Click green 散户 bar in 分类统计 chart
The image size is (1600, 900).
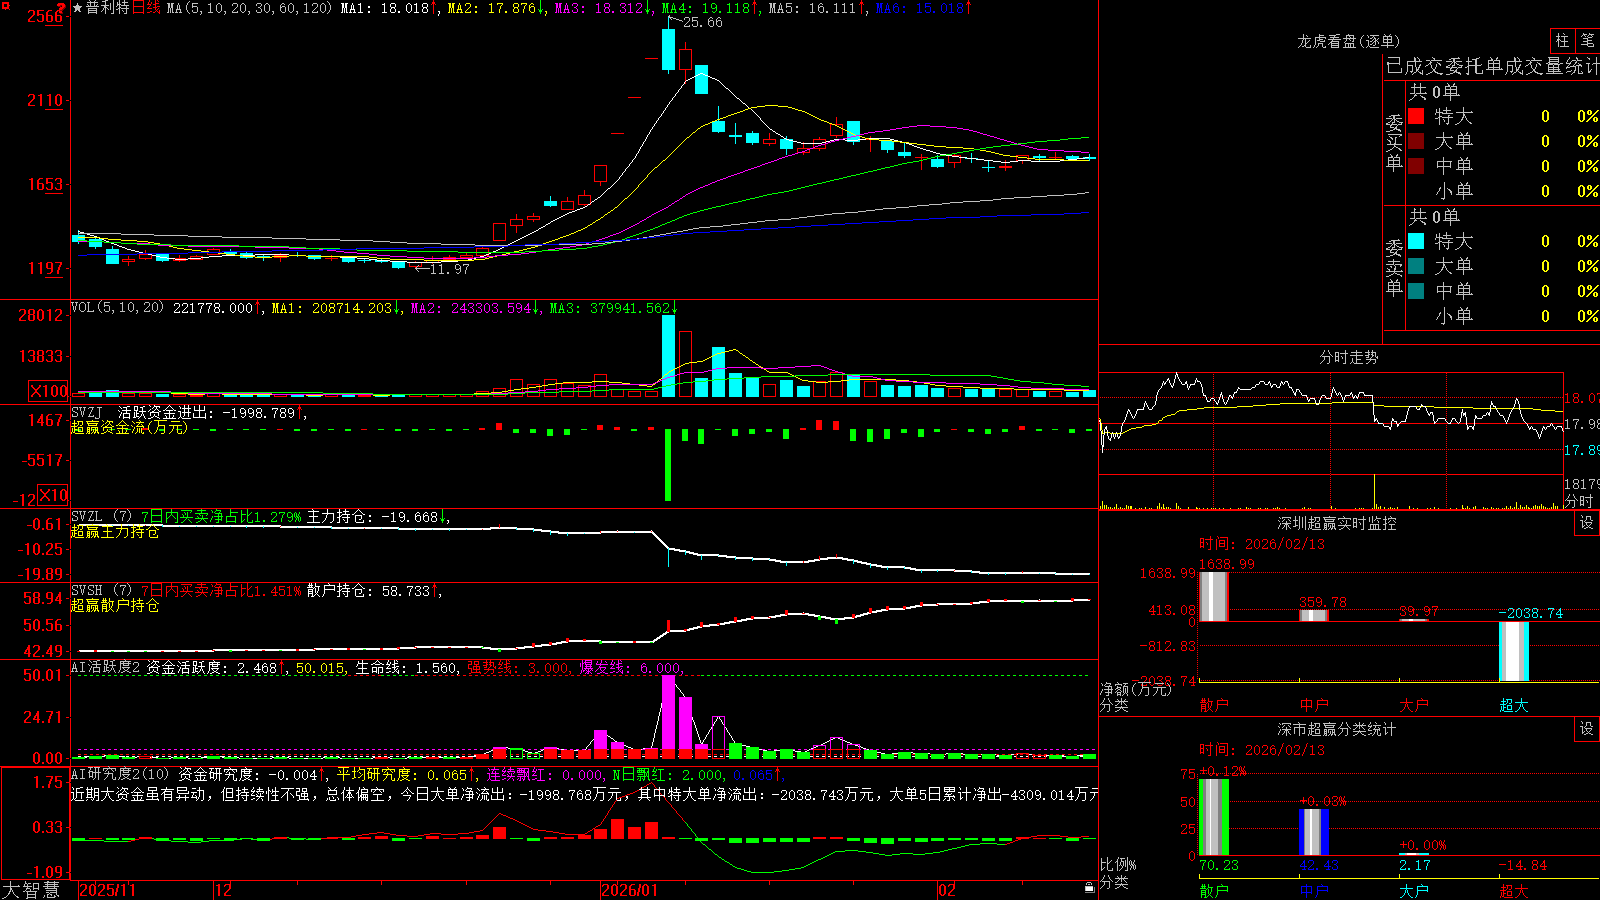pos(1213,817)
